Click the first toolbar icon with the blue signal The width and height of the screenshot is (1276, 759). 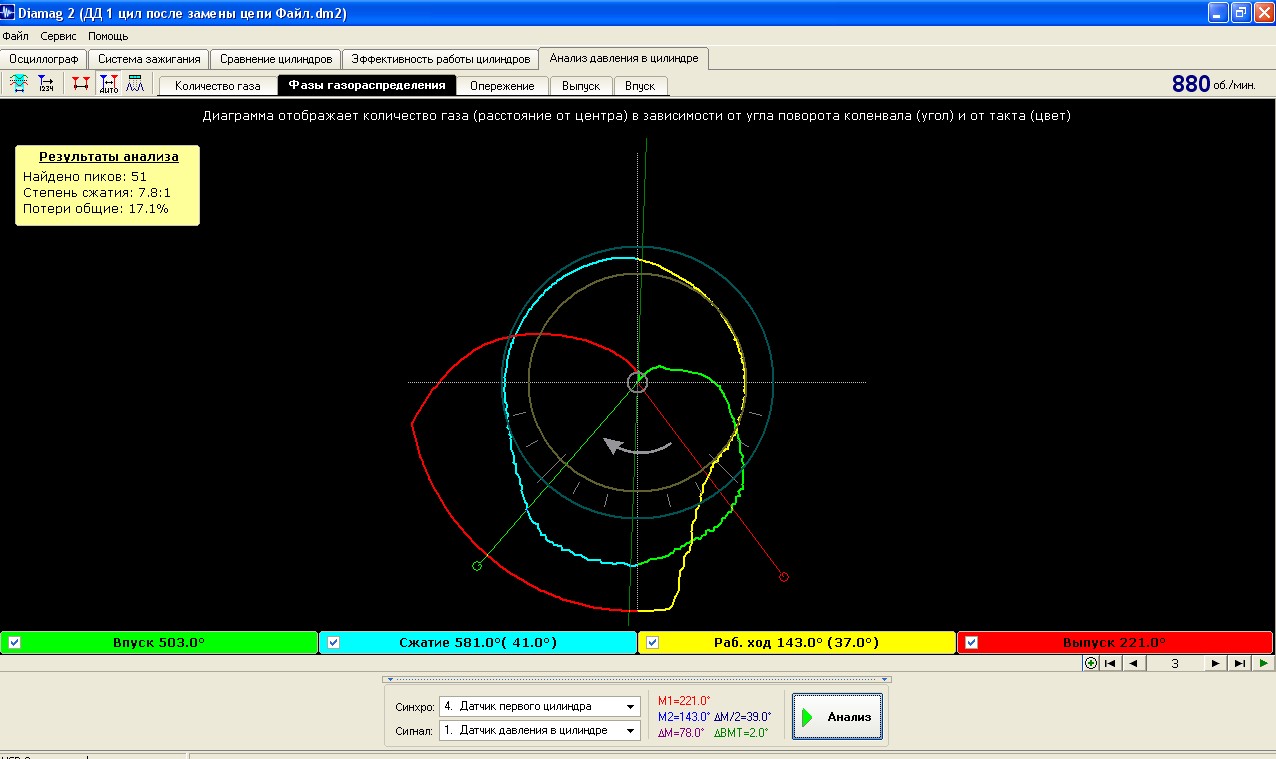[x=18, y=84]
